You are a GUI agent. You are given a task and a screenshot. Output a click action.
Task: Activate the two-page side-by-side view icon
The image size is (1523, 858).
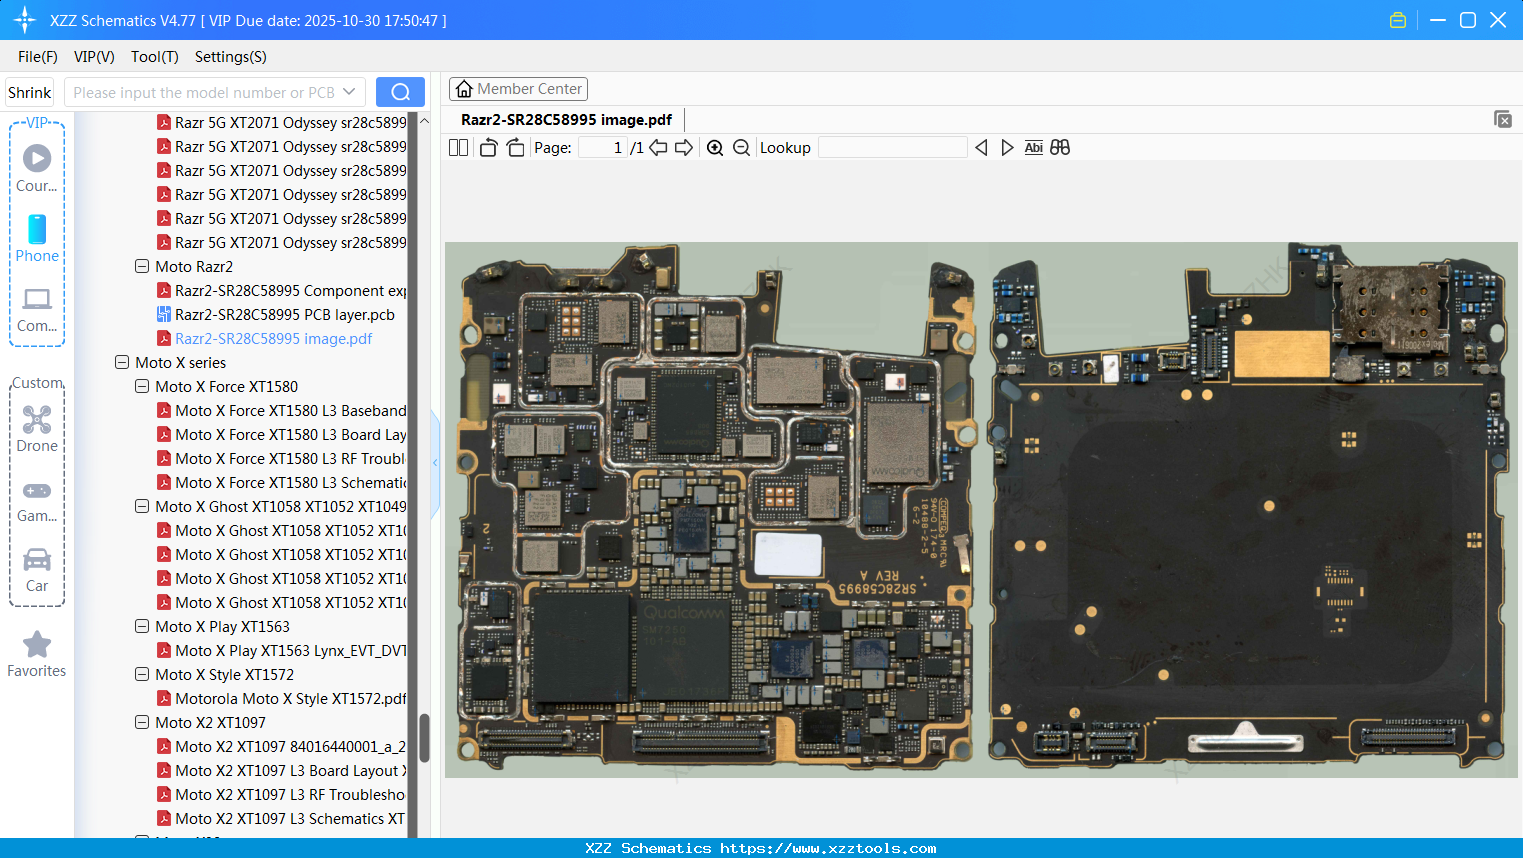tap(457, 147)
